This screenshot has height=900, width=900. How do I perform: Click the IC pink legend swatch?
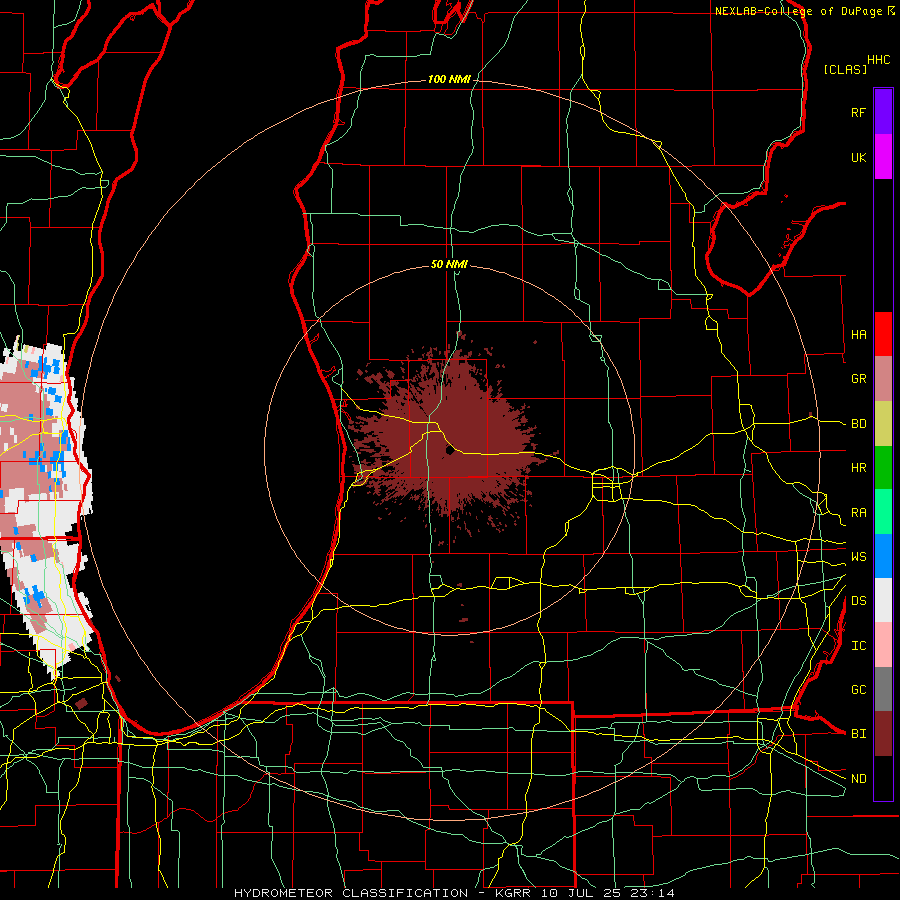tap(883, 645)
